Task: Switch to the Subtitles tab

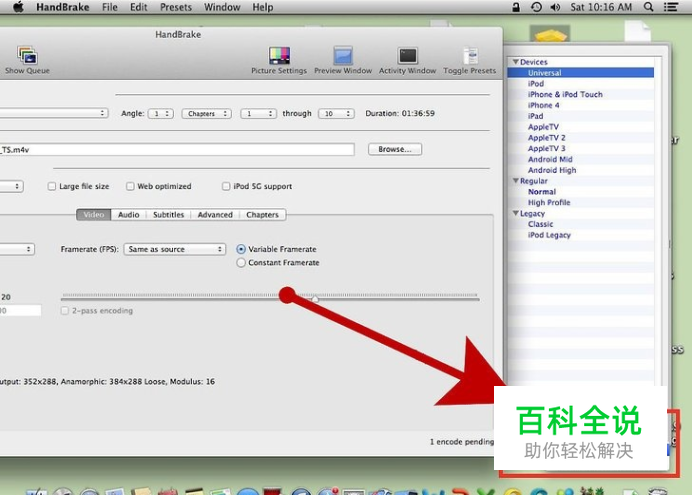Action: pyautogui.click(x=169, y=215)
